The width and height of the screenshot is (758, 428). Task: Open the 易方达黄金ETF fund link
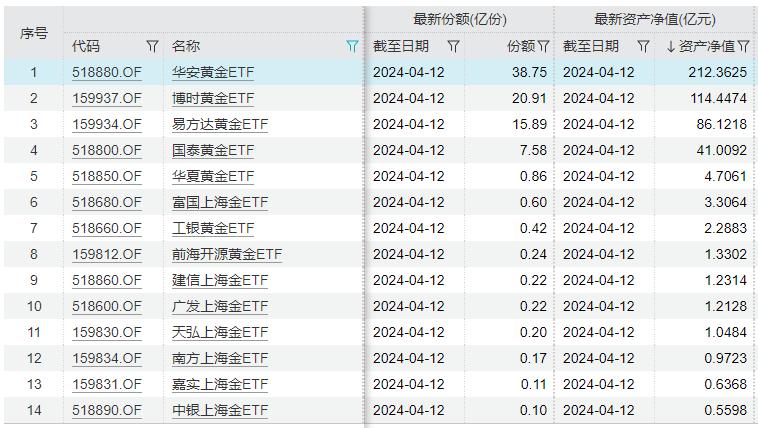220,124
